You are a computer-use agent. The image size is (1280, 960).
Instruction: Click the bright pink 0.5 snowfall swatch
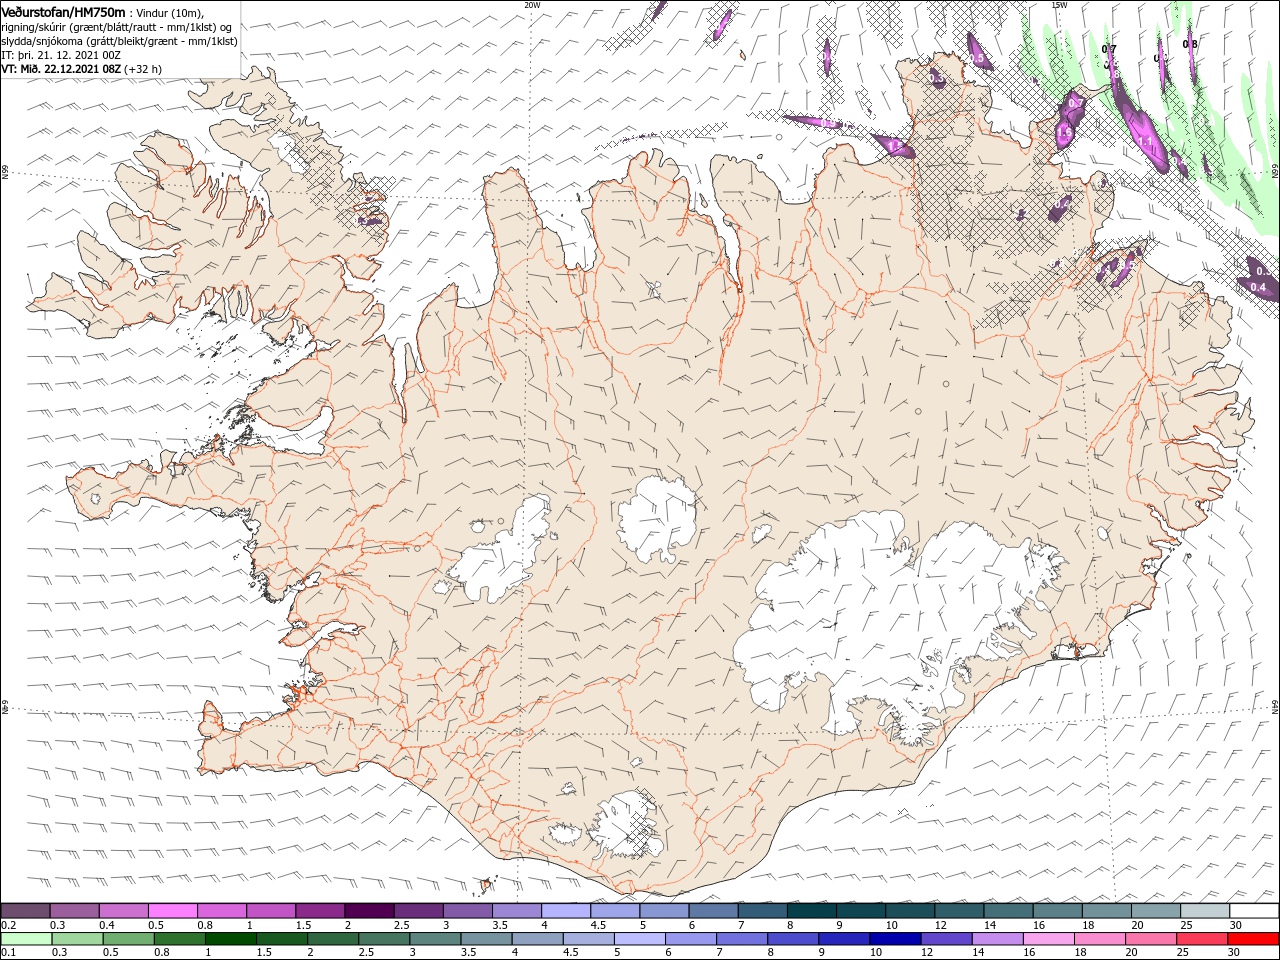tap(172, 911)
